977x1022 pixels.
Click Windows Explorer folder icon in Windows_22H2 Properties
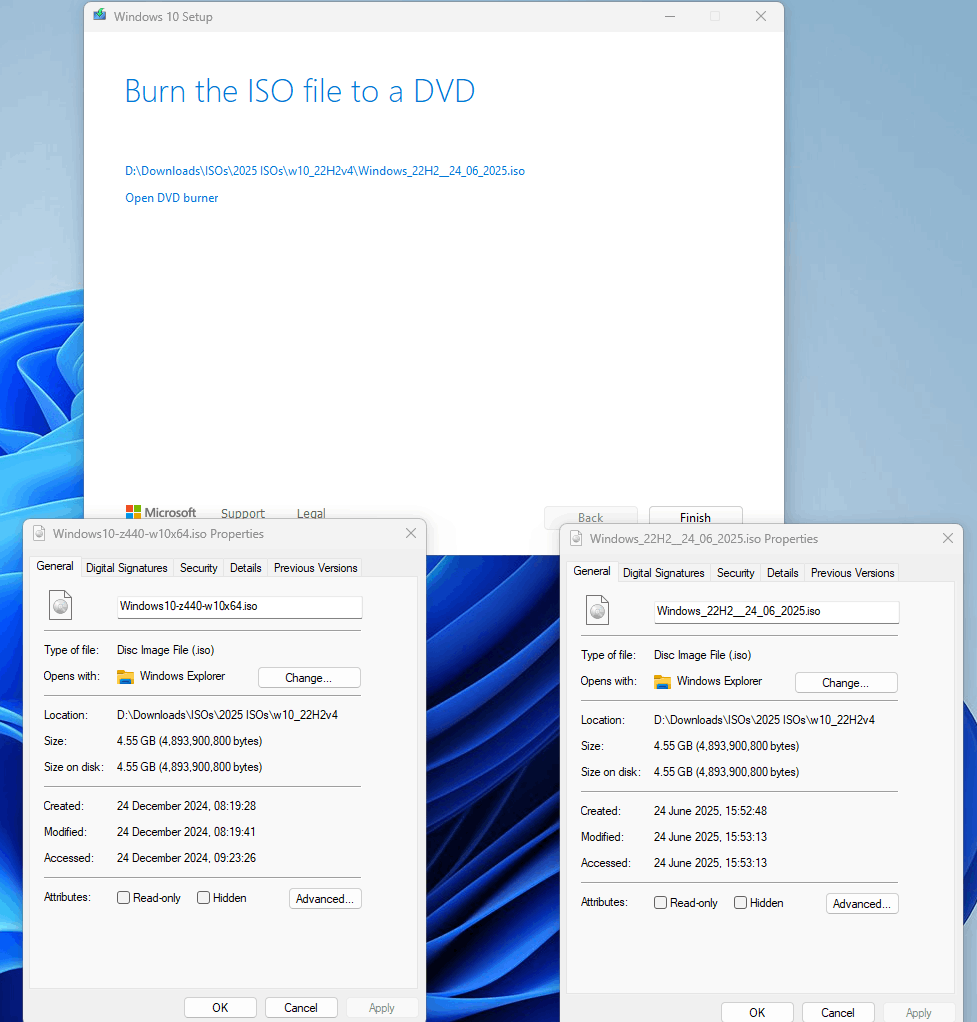tap(662, 682)
